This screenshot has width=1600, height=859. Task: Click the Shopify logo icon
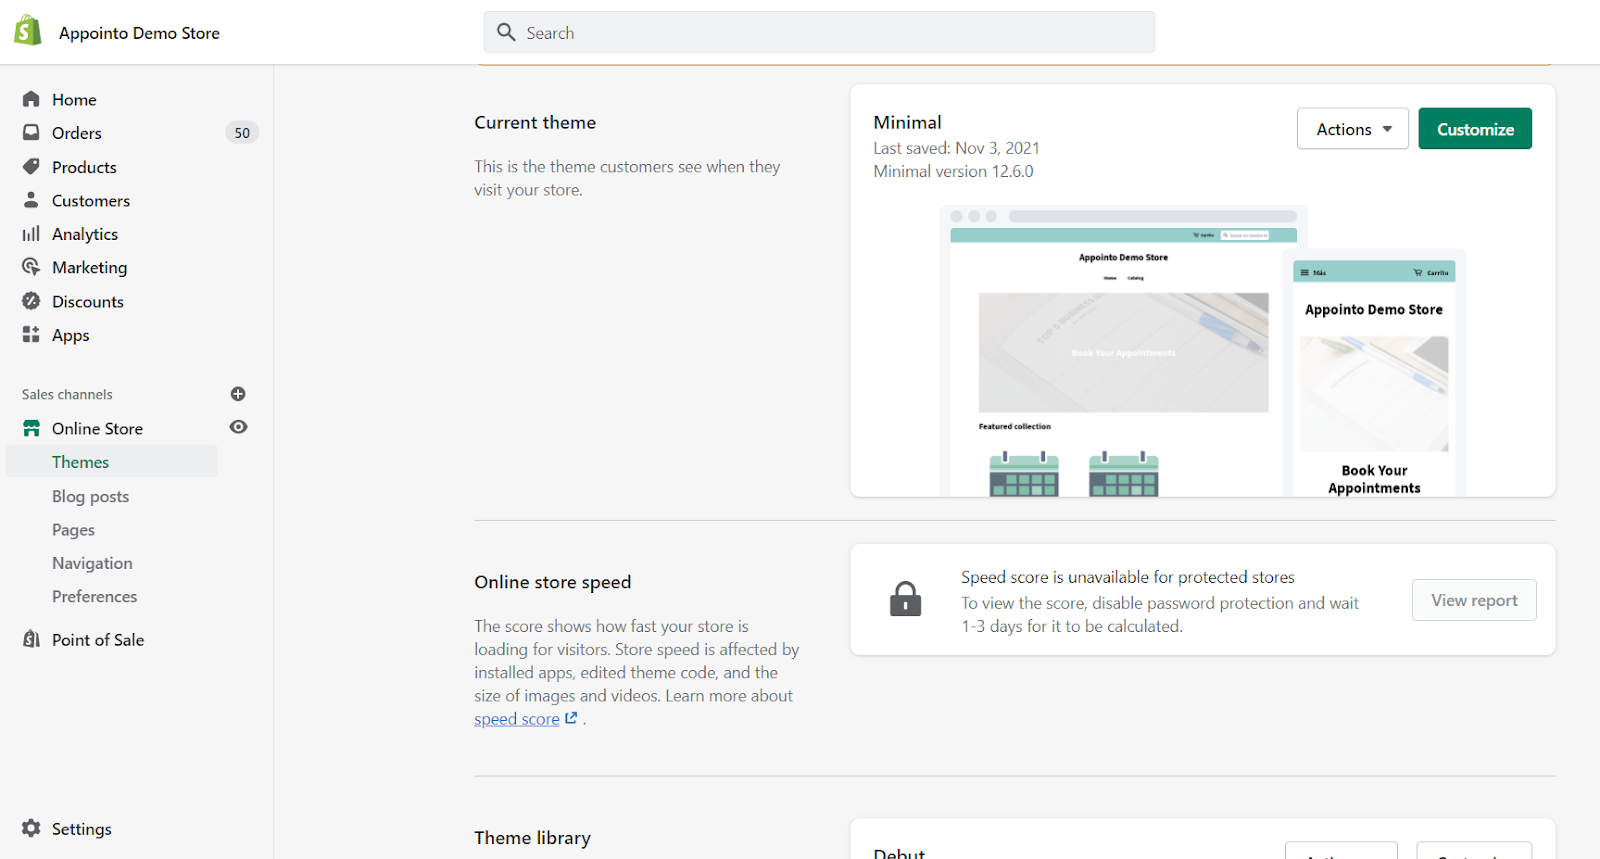coord(28,31)
